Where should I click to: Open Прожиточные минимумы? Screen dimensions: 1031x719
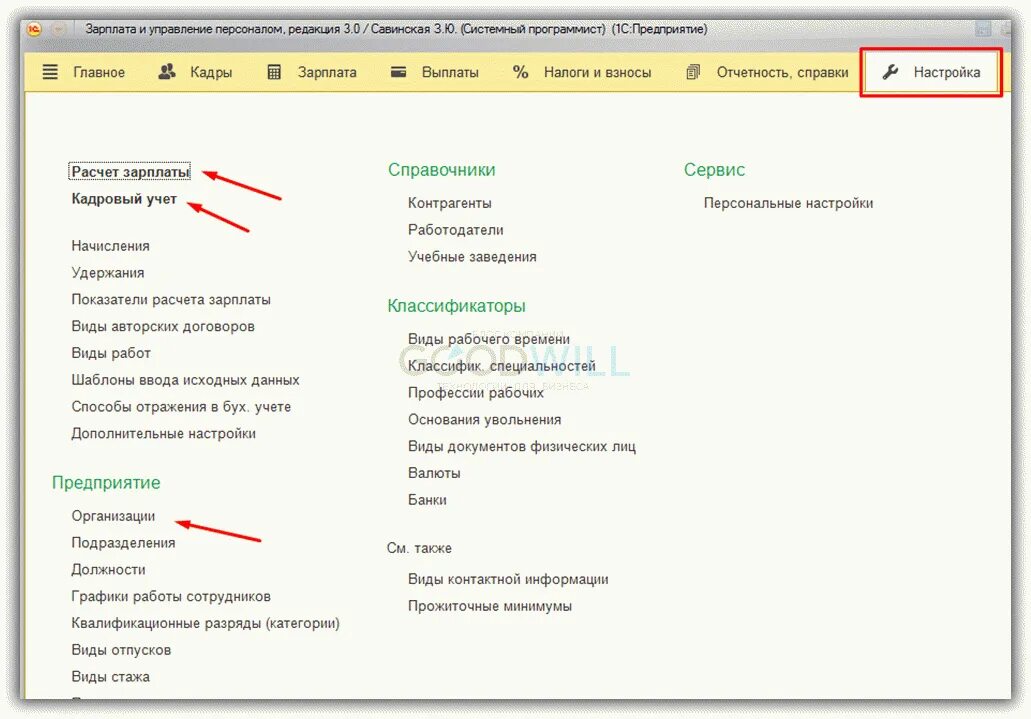pyautogui.click(x=490, y=607)
